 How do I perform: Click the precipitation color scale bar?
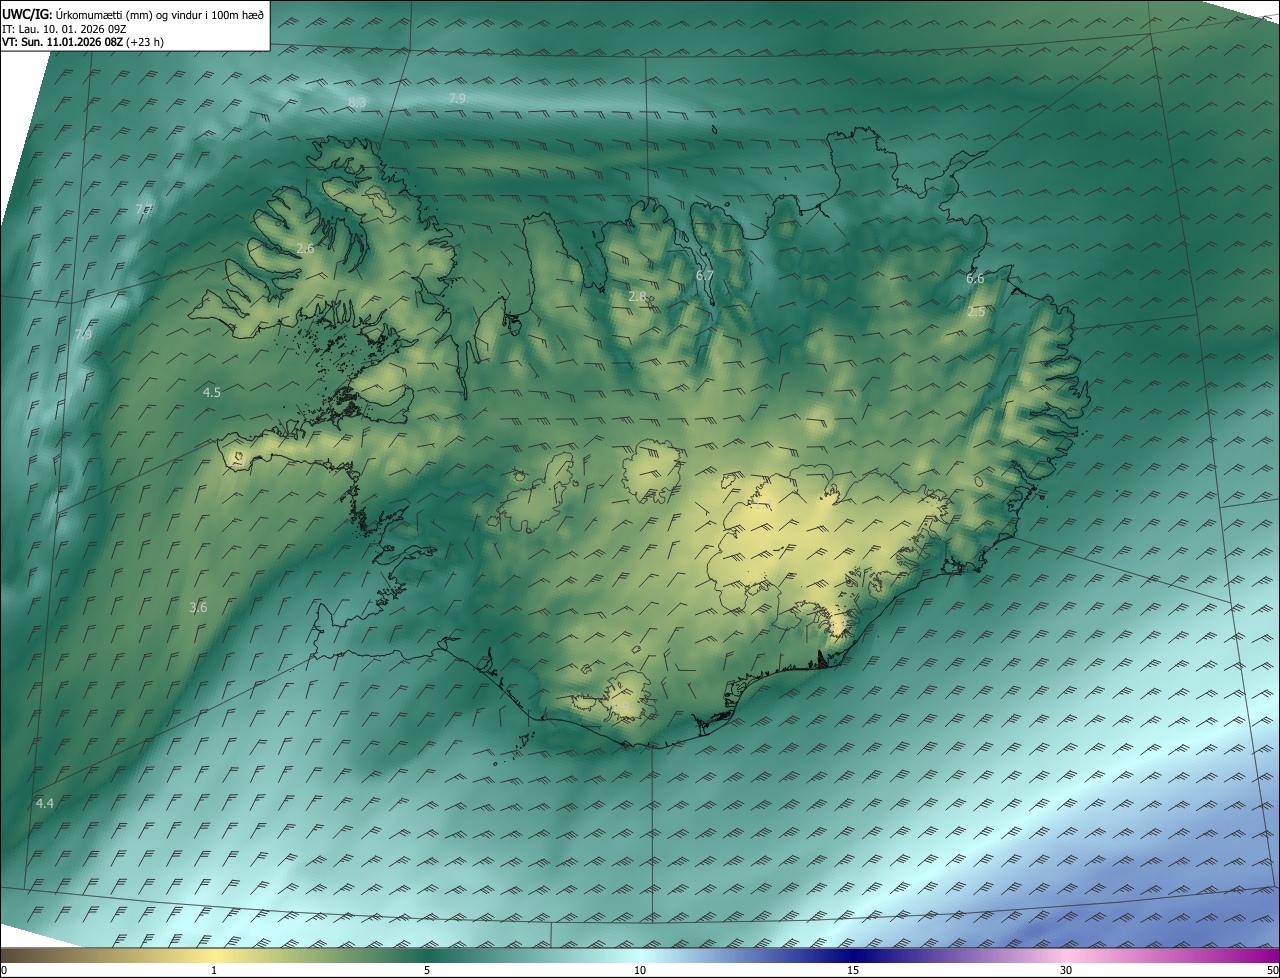click(x=640, y=955)
